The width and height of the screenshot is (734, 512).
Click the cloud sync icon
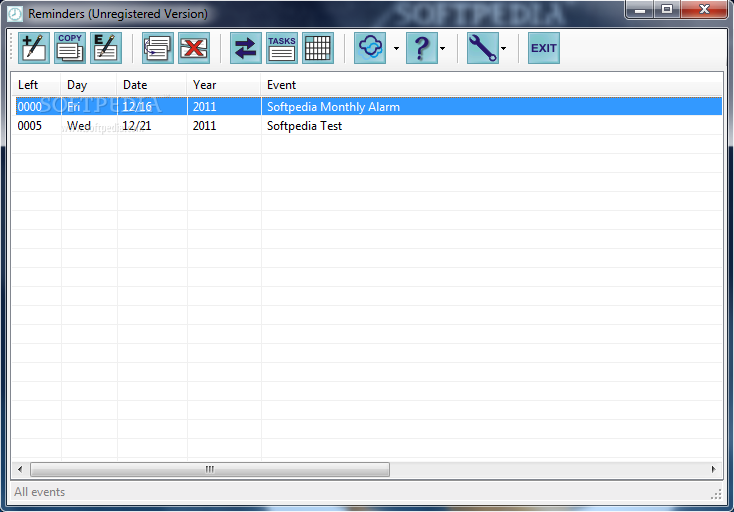point(370,48)
